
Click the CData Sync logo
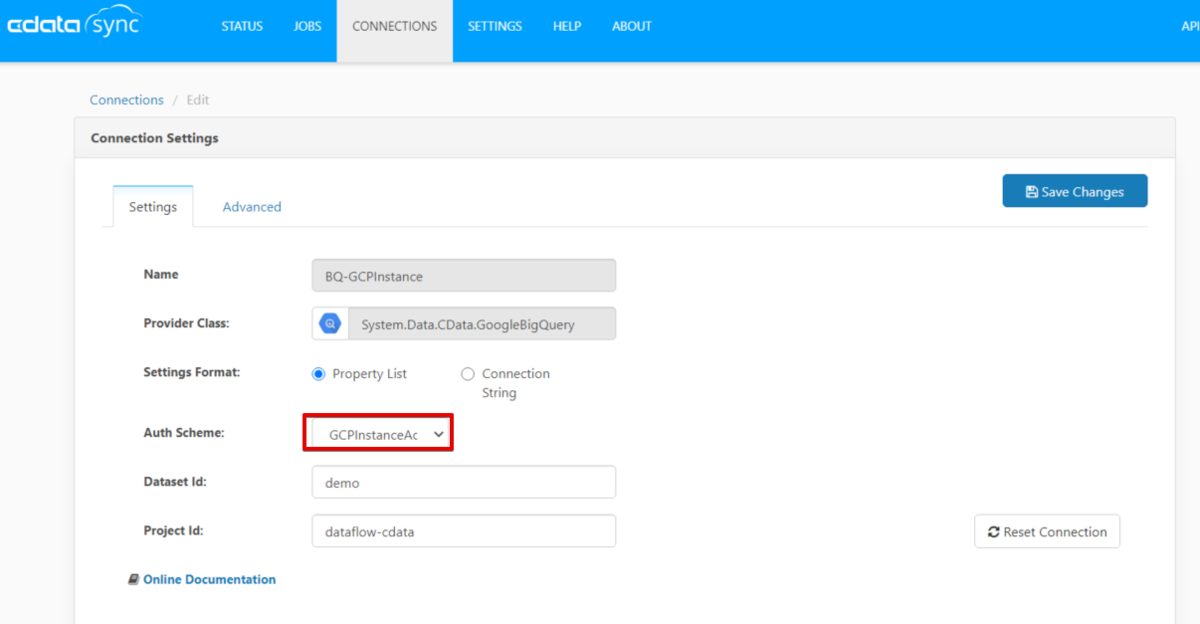click(73, 24)
